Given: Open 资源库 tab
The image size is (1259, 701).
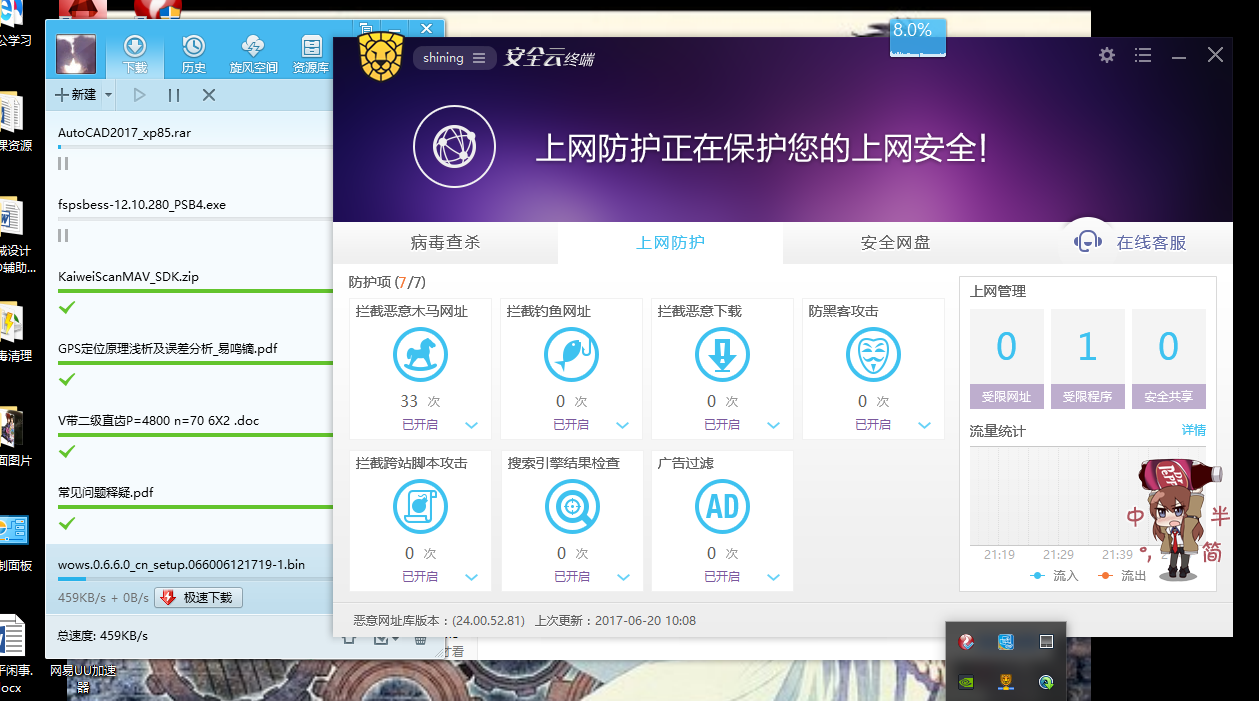Looking at the screenshot, I should (x=311, y=55).
